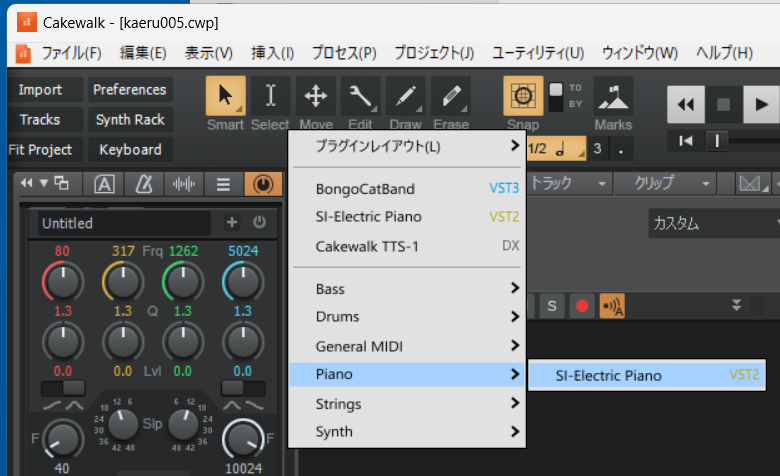
Task: Open the ユーティリティ(U) menu
Action: [x=538, y=53]
